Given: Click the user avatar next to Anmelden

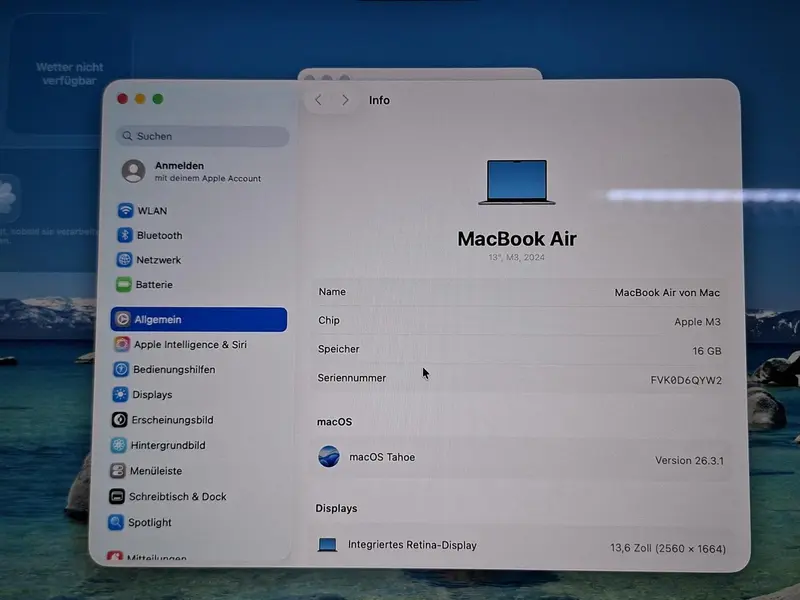Looking at the screenshot, I should [x=133, y=171].
